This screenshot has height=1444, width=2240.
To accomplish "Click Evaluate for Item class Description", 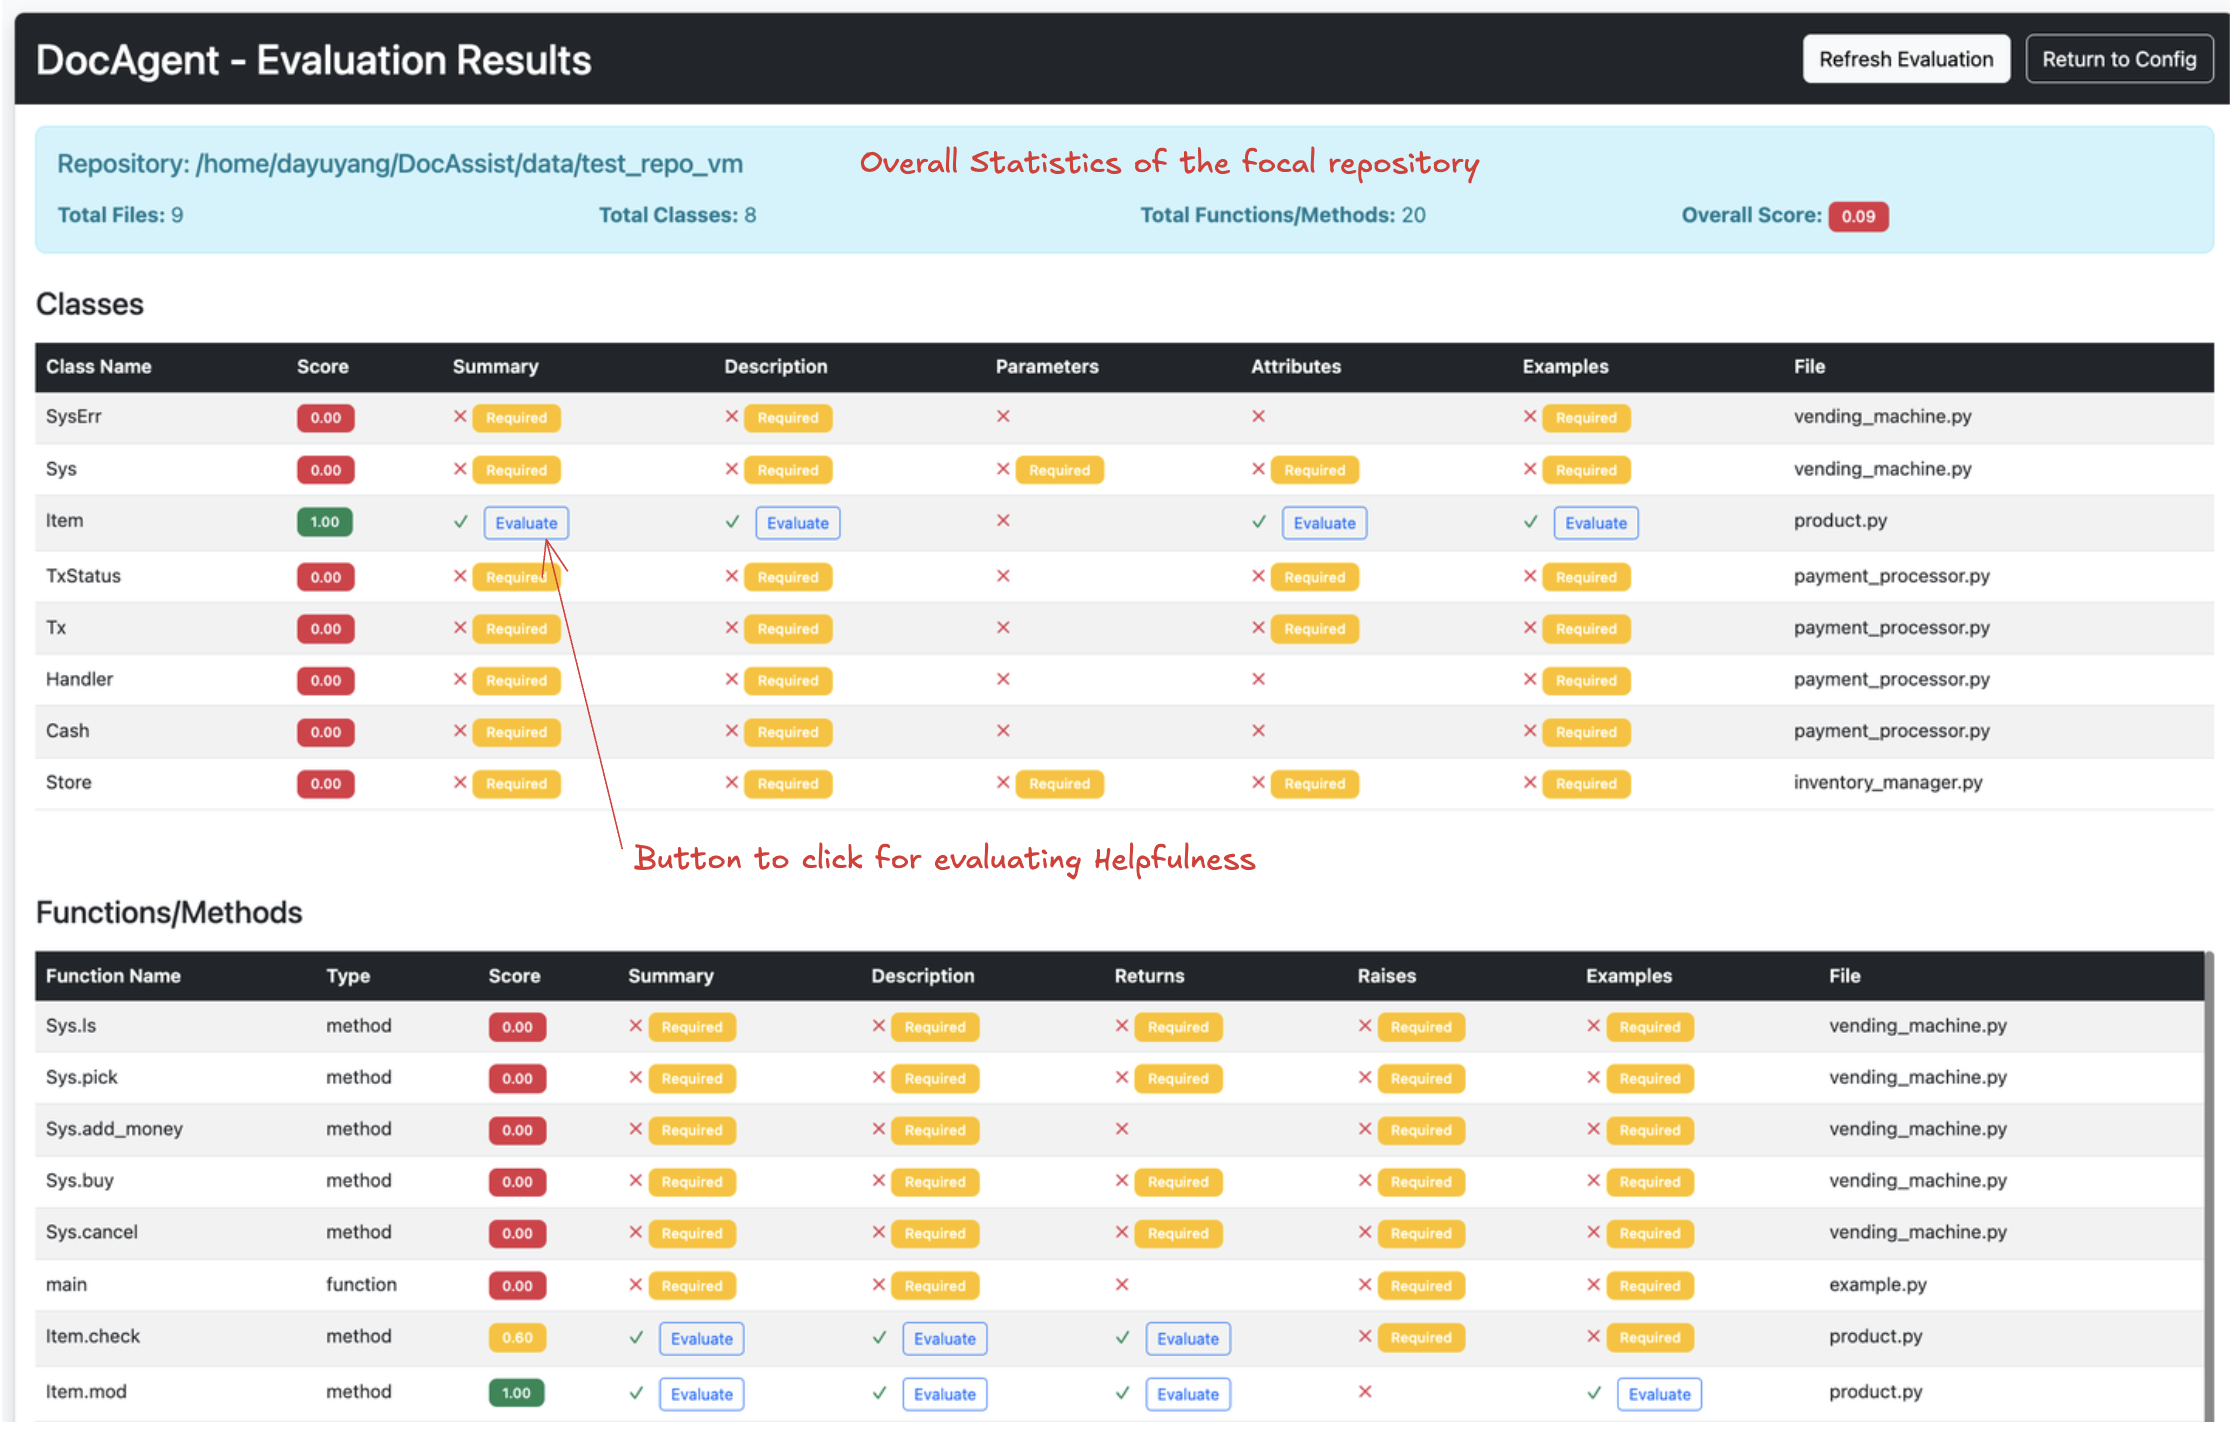I will 797,523.
